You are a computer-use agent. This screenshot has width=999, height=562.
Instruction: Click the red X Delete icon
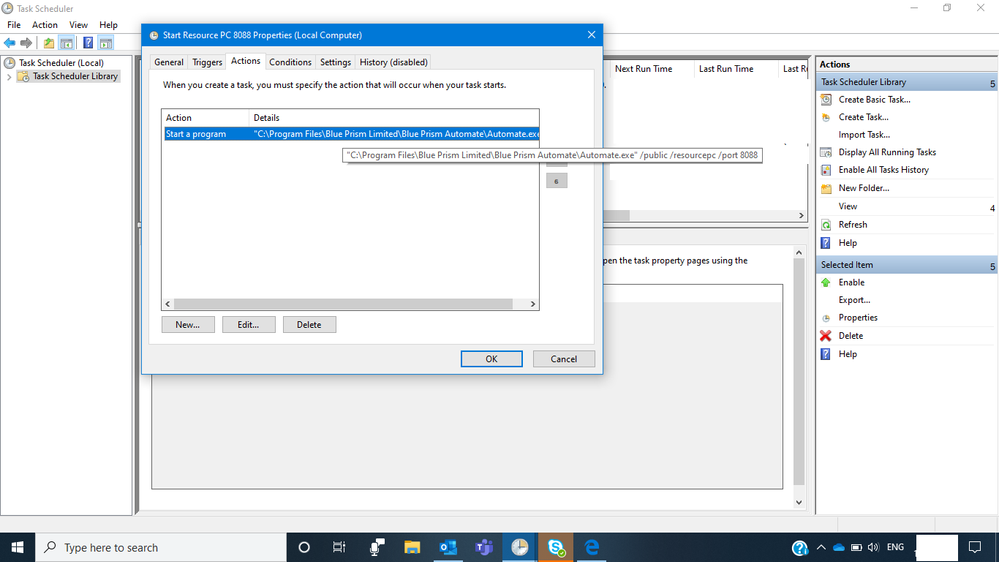(x=826, y=336)
